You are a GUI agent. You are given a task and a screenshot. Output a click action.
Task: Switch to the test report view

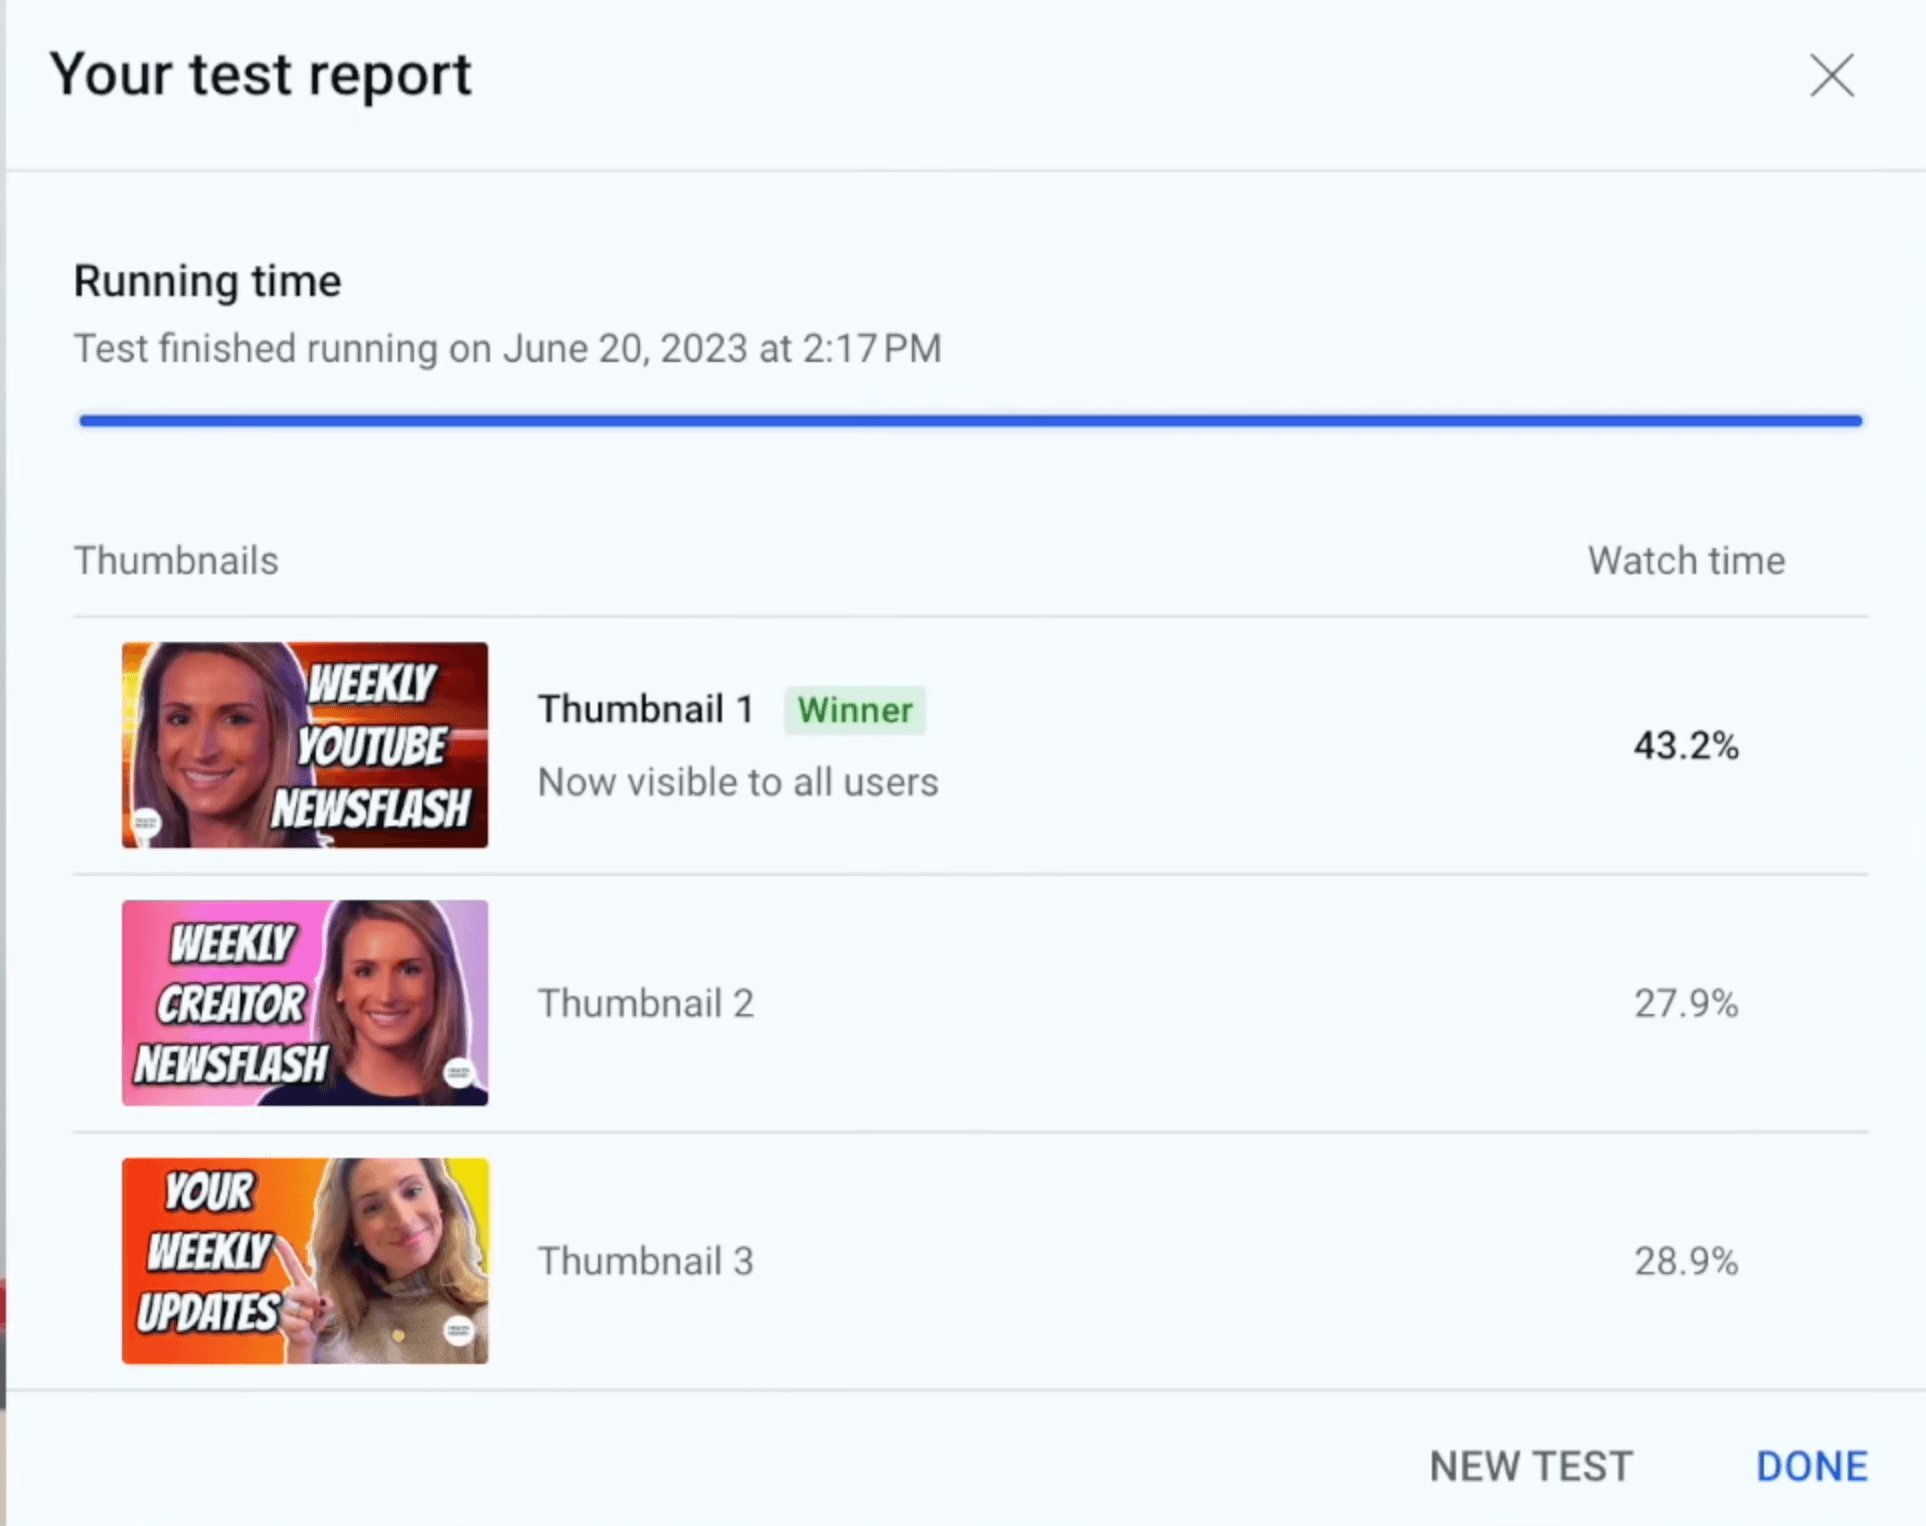click(x=262, y=73)
